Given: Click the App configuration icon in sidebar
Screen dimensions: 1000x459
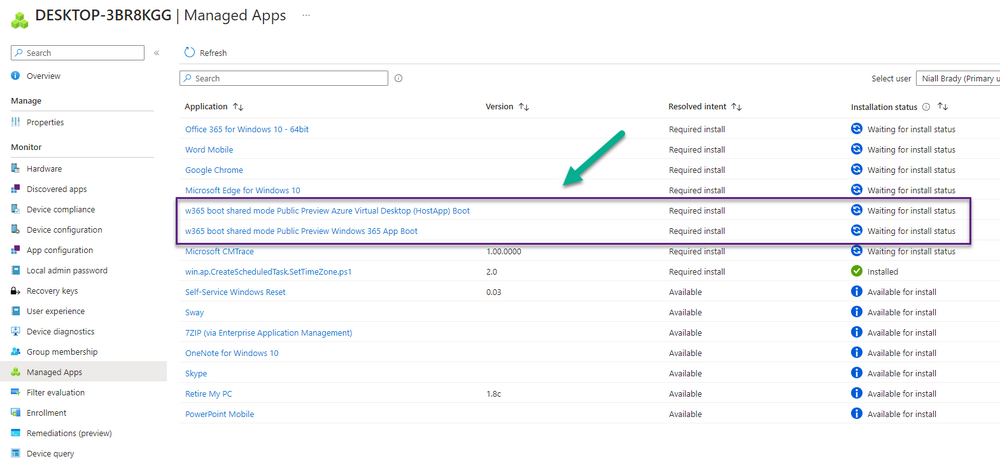Looking at the screenshot, I should (x=16, y=251).
